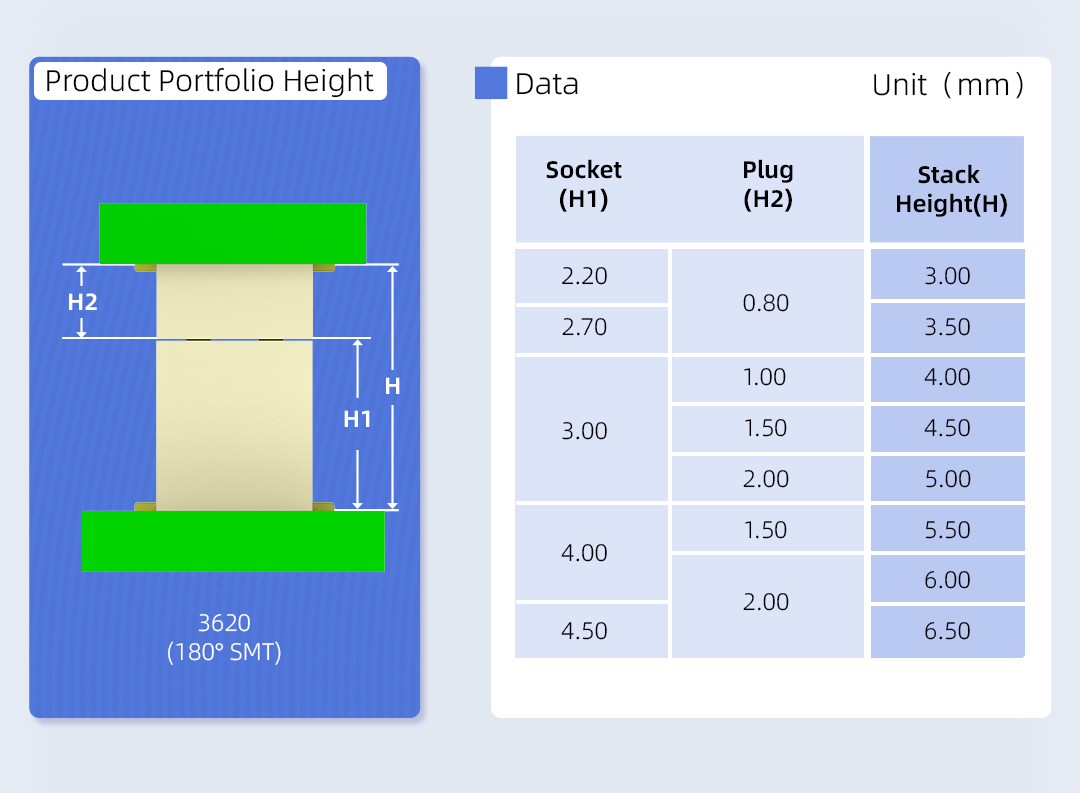Screen dimensions: 1080x793
Task: Click the Product Portfolio Height title
Action: tap(210, 81)
